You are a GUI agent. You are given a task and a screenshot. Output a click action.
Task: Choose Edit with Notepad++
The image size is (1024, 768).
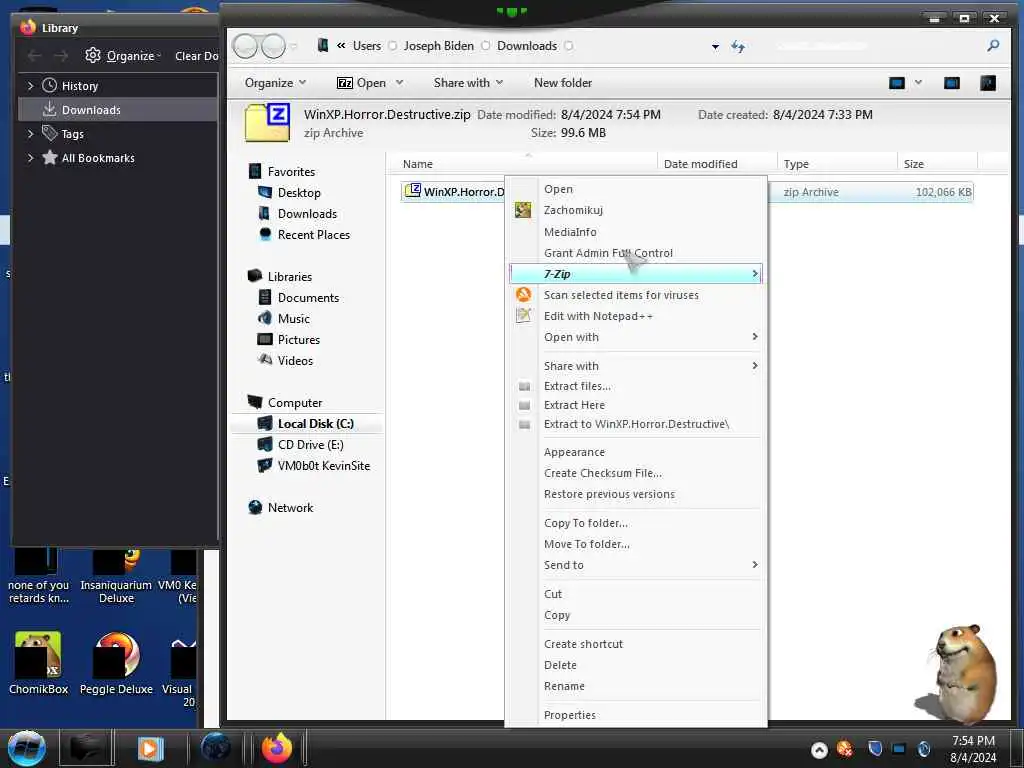pos(598,316)
